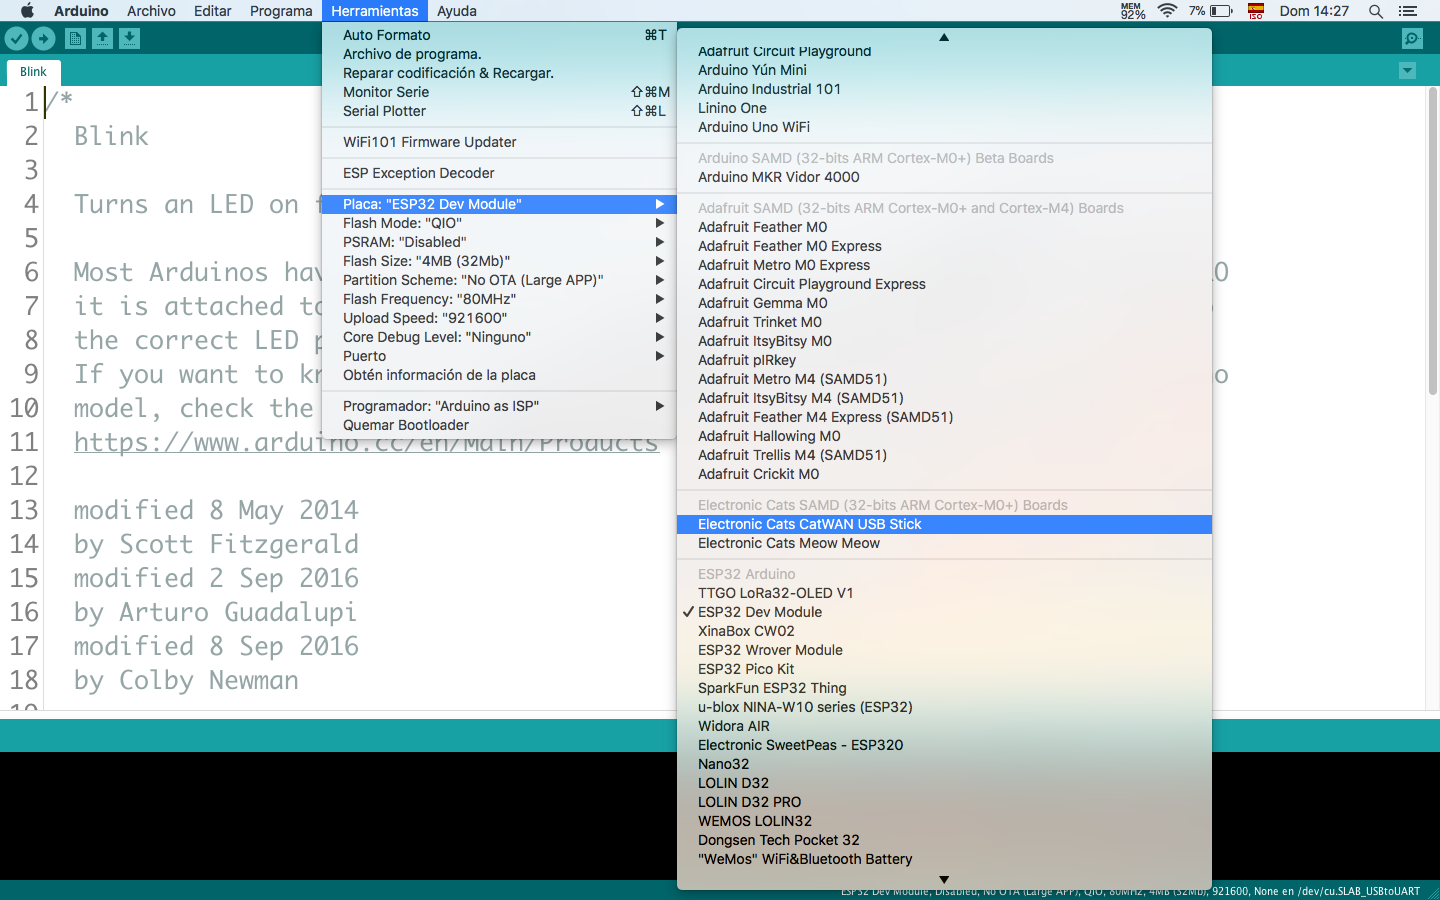The height and width of the screenshot is (900, 1440).
Task: Click the editor vertical scrollbar
Action: click(1432, 240)
